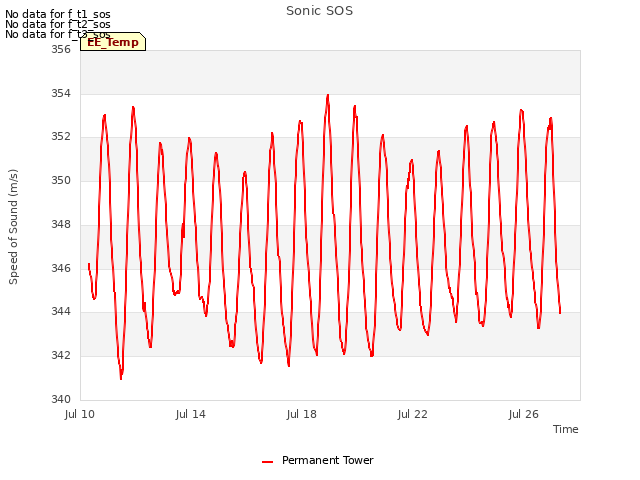Viewport: 640px width, 480px height.
Task: Click the EE_Temp annotation label
Action: pyautogui.click(x=113, y=42)
